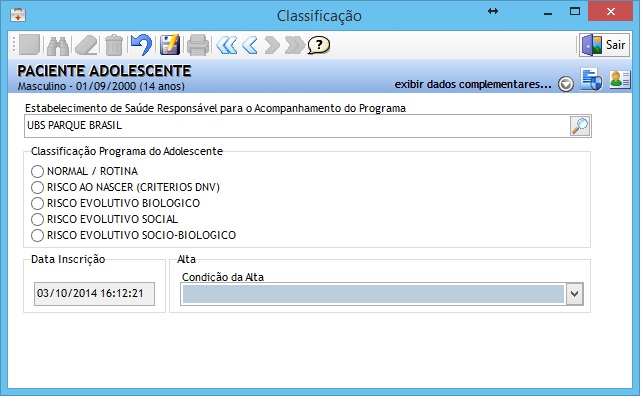Go to last record double-right arrow
This screenshot has width=643, height=396.
point(295,45)
